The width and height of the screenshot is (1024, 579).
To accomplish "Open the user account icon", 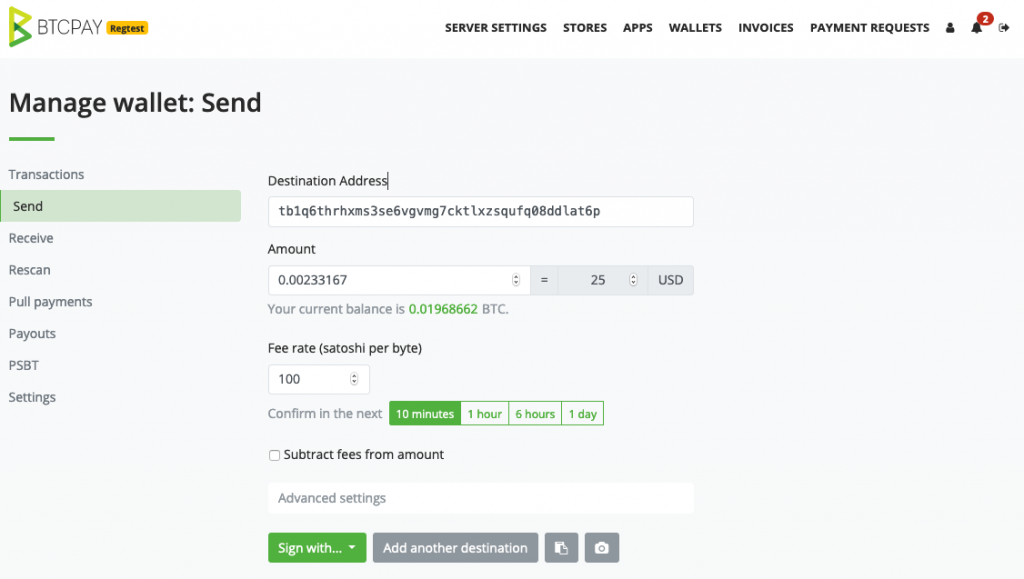I will click(950, 27).
